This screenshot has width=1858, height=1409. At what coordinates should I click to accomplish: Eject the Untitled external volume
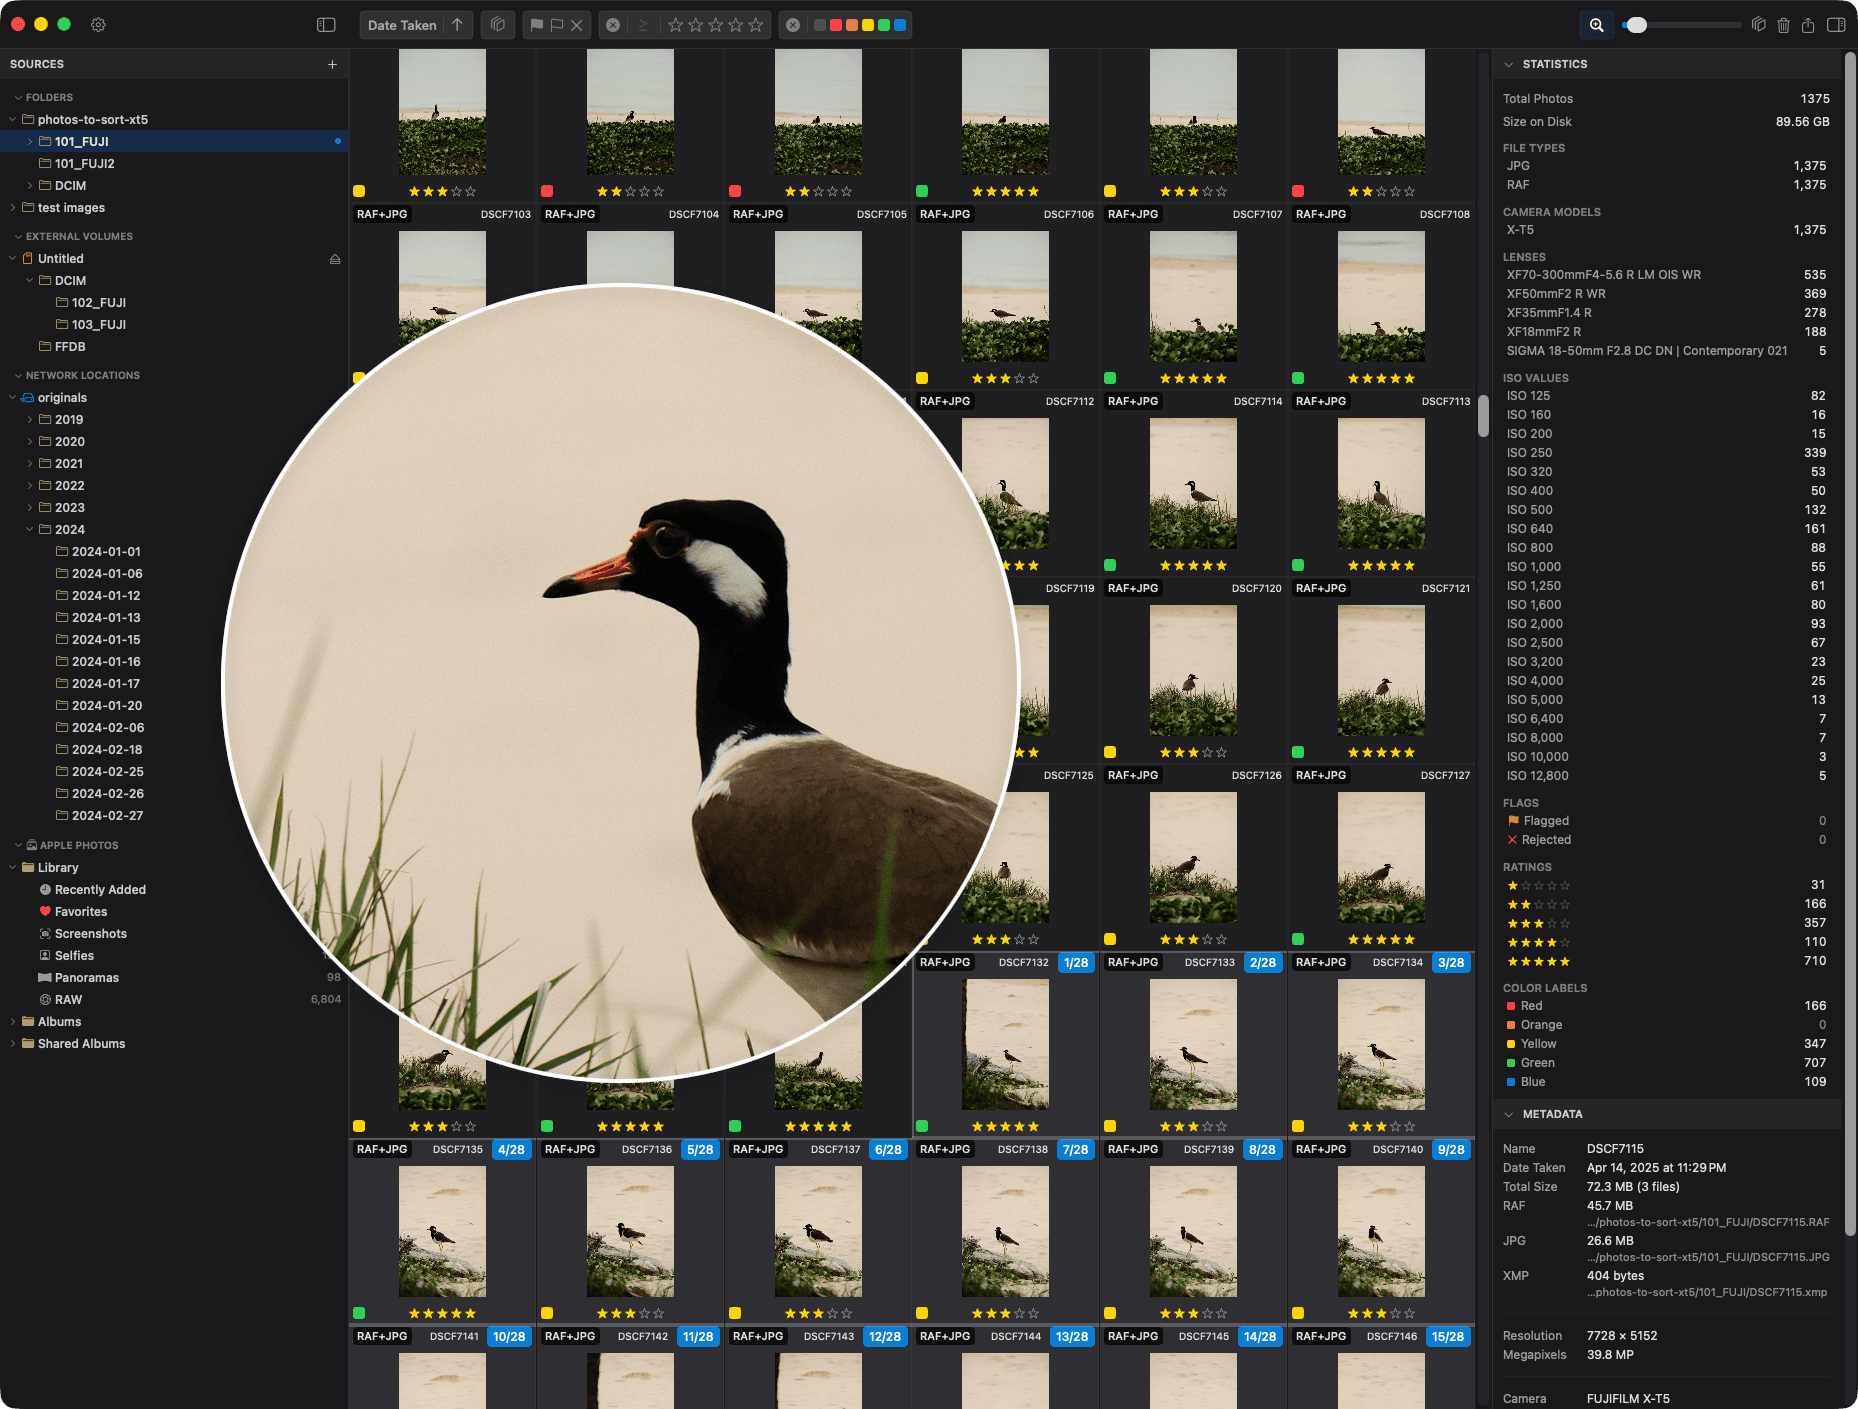point(334,258)
